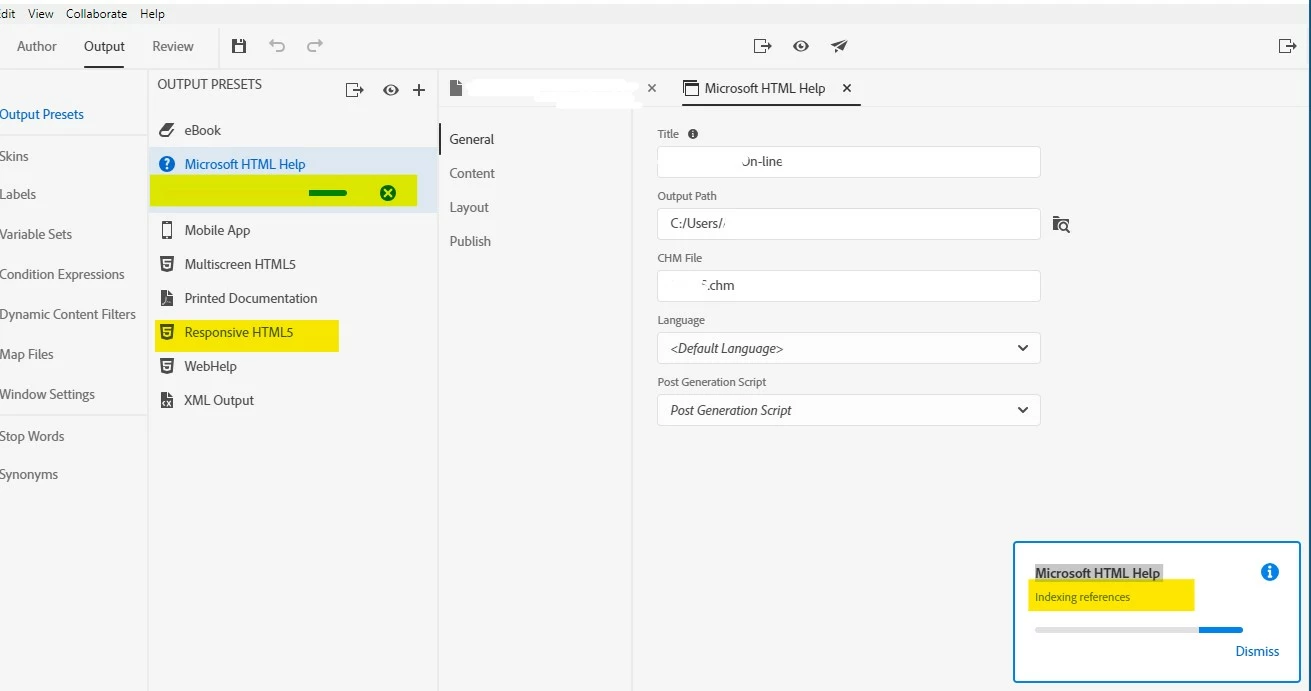View output eye icon in Output Presets header

point(391,90)
